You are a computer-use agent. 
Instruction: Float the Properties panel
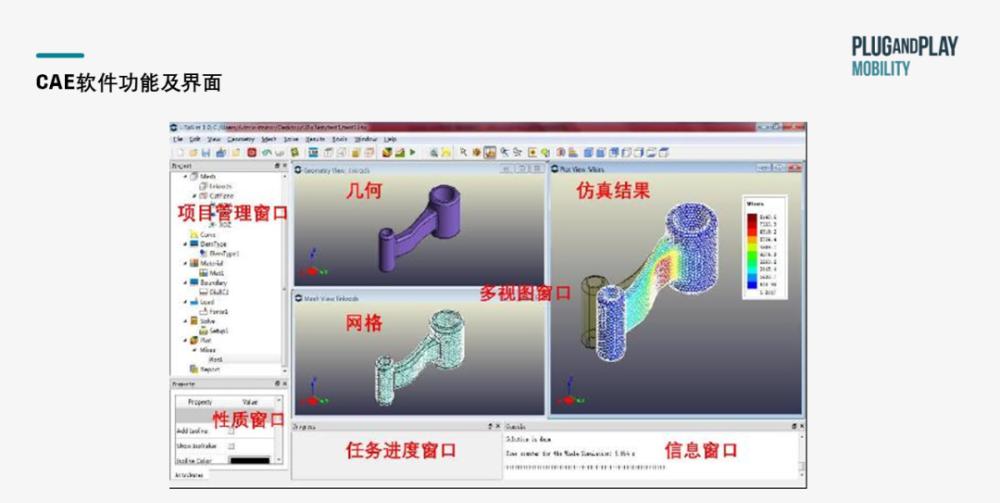(277, 384)
